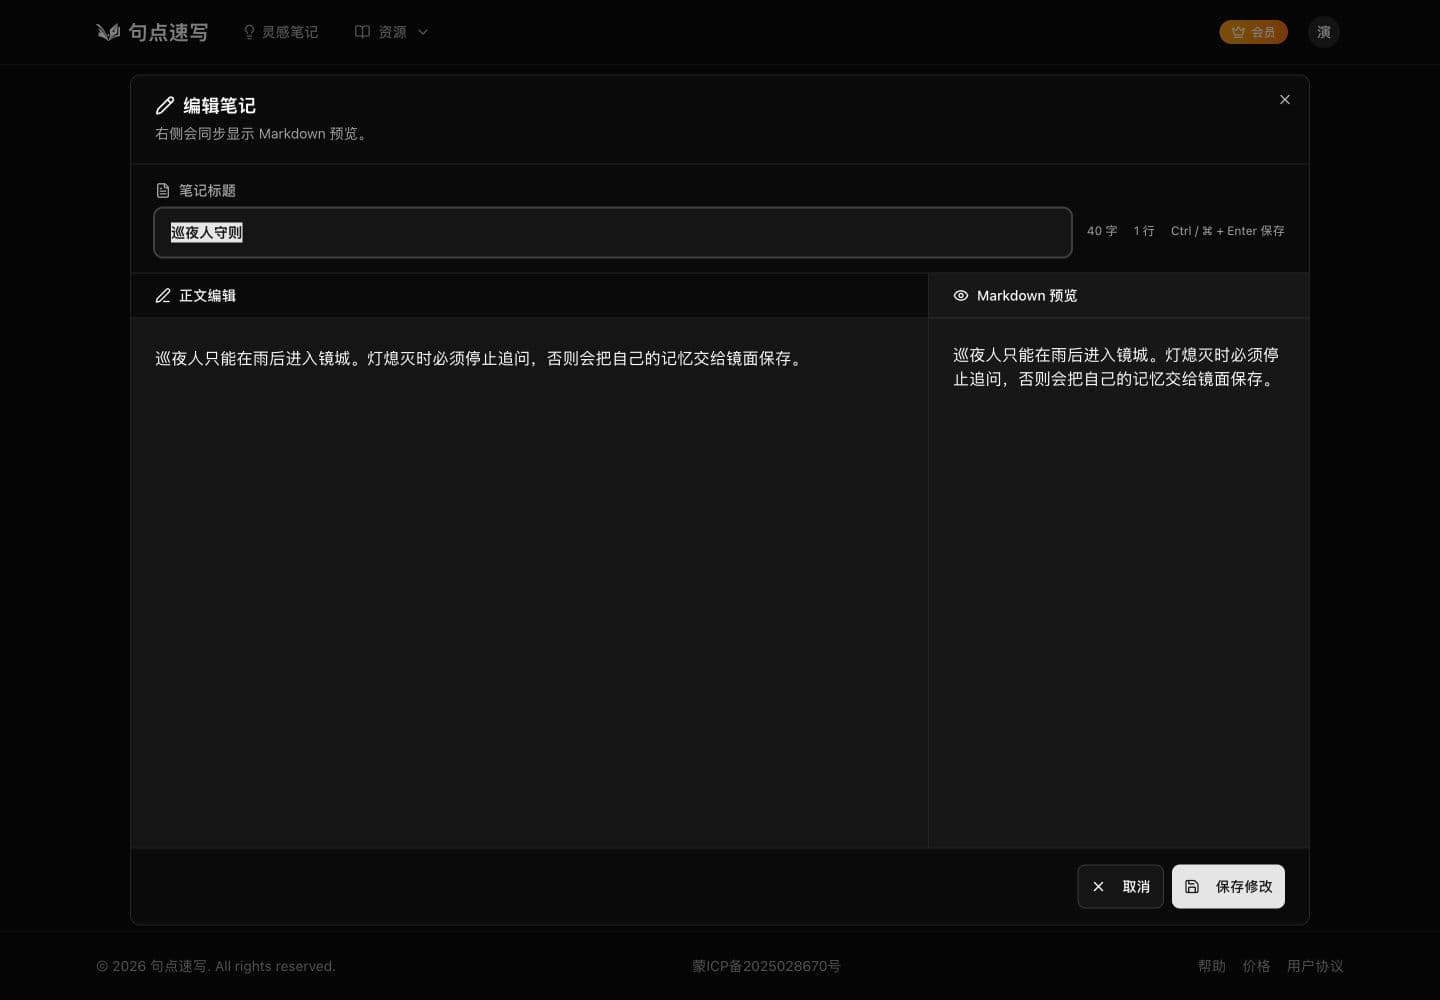Click the 正文编辑 panel header
This screenshot has height=1000, width=1440.
(529, 295)
